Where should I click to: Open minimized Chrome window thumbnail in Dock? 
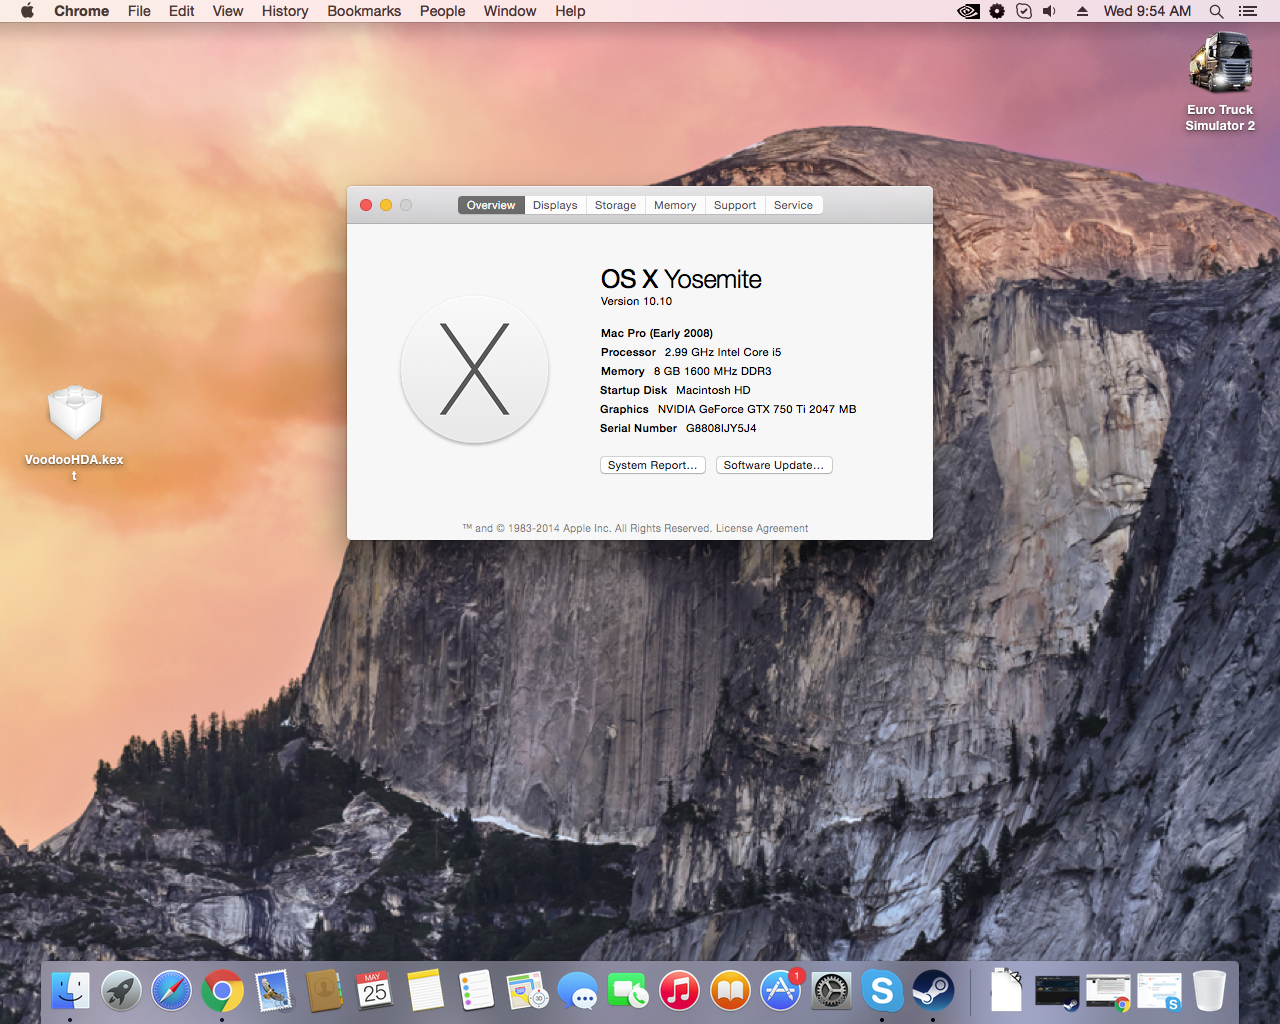tap(1108, 991)
